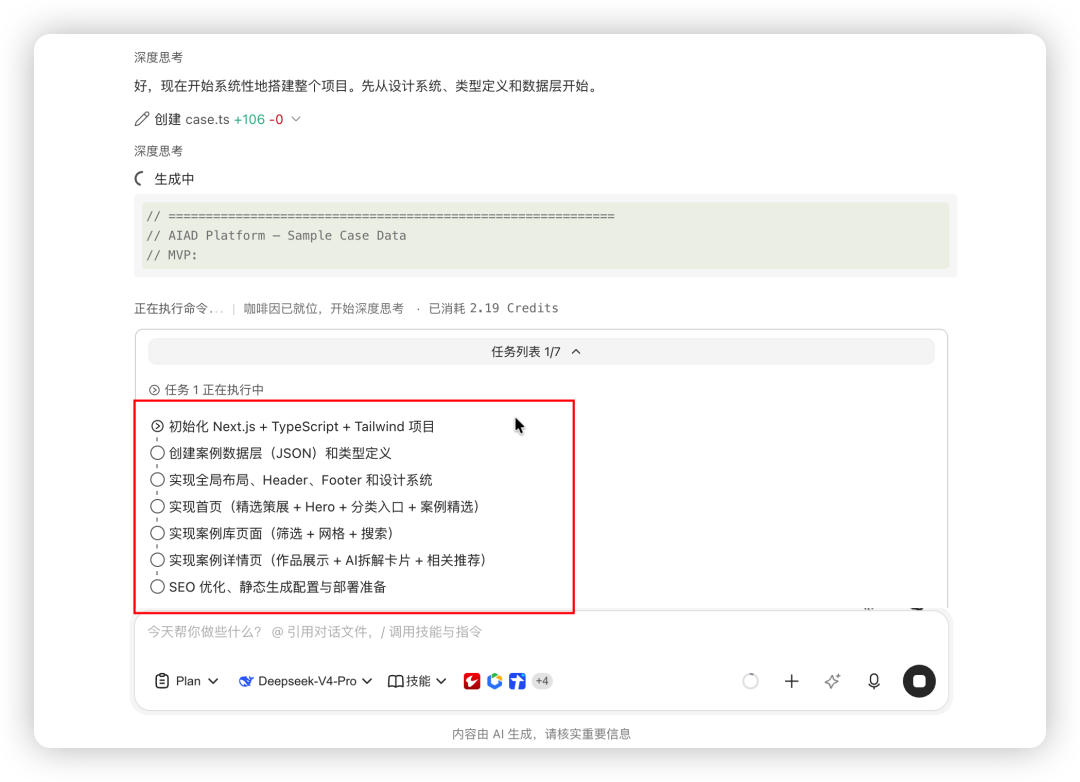Screen dimensions: 1080x782
Task: Click the 深度思考 label above 生成中
Action: [158, 151]
